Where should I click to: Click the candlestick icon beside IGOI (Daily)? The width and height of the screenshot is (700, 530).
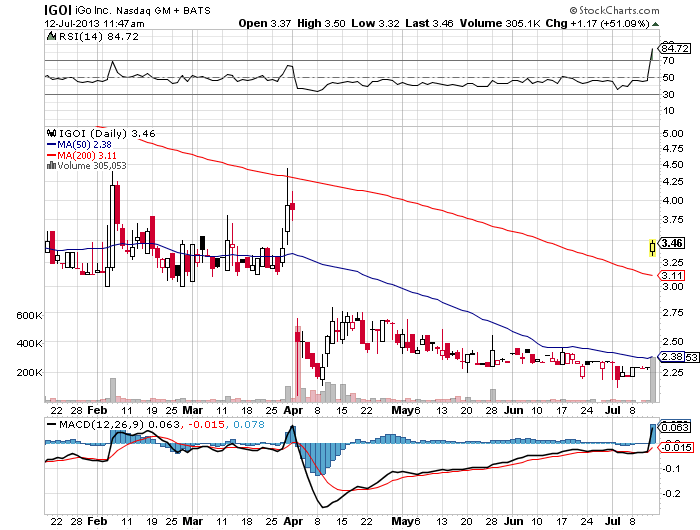(52, 133)
